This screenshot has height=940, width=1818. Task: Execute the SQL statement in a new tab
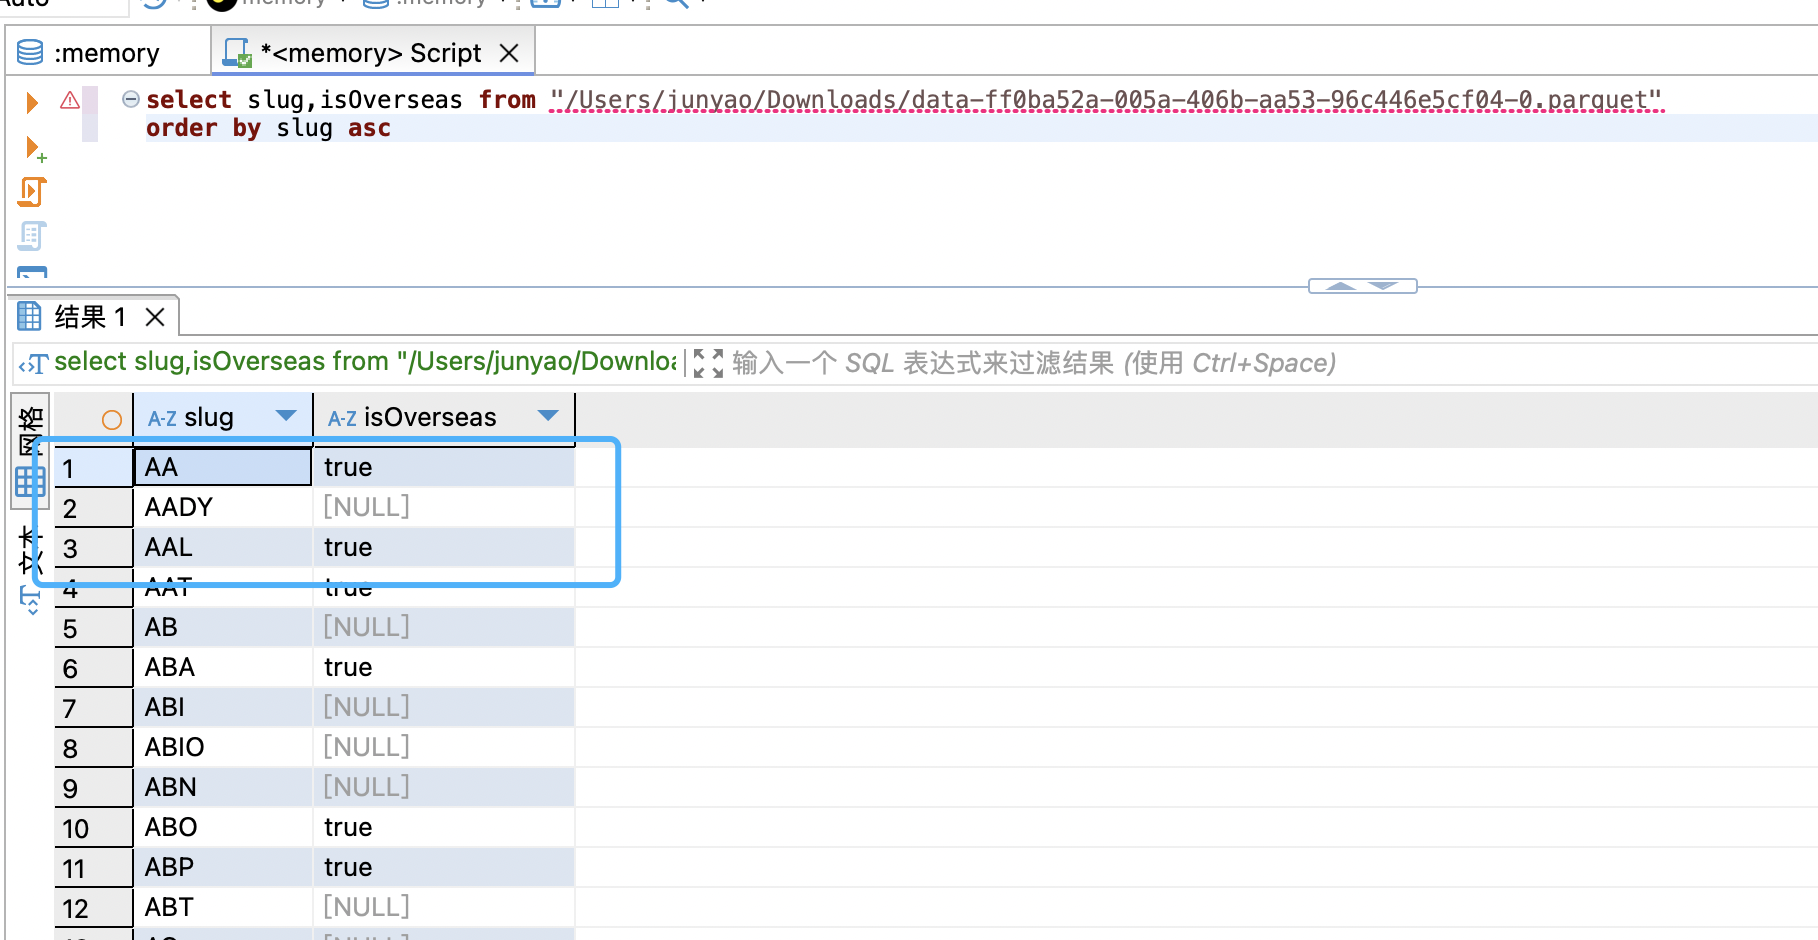click(35, 149)
